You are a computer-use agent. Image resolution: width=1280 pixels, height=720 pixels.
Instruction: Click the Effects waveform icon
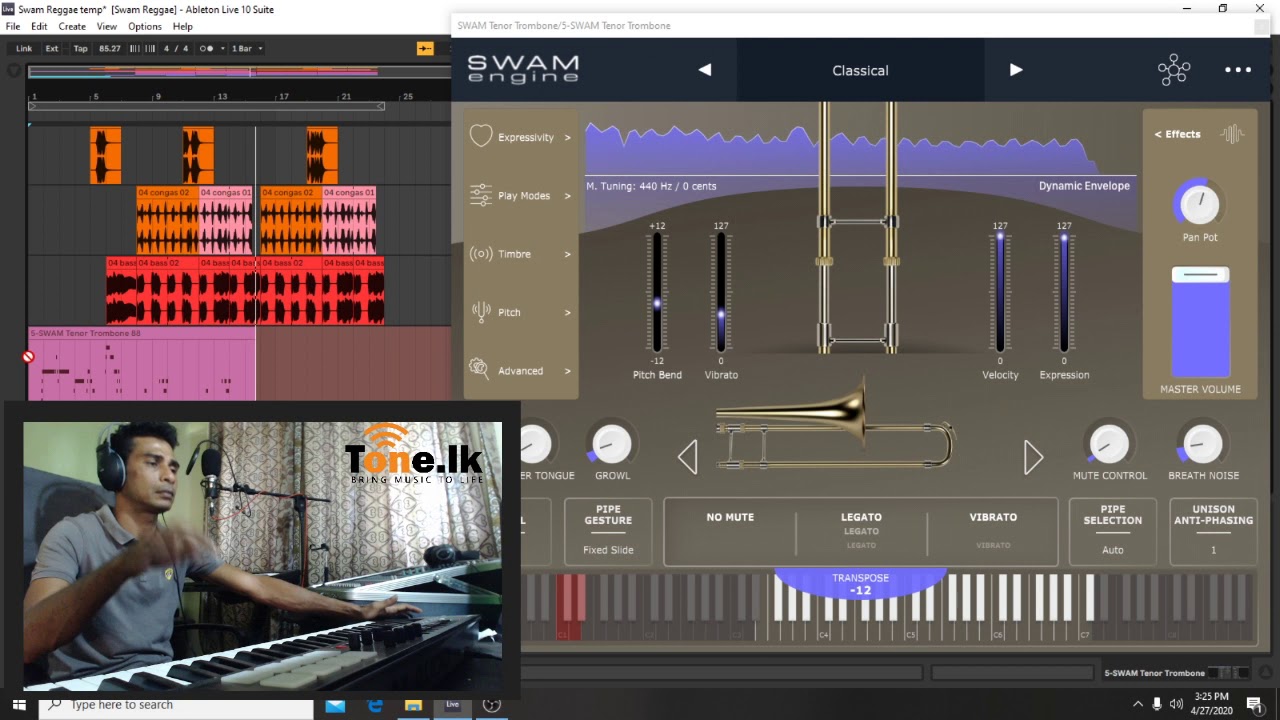tap(1232, 134)
